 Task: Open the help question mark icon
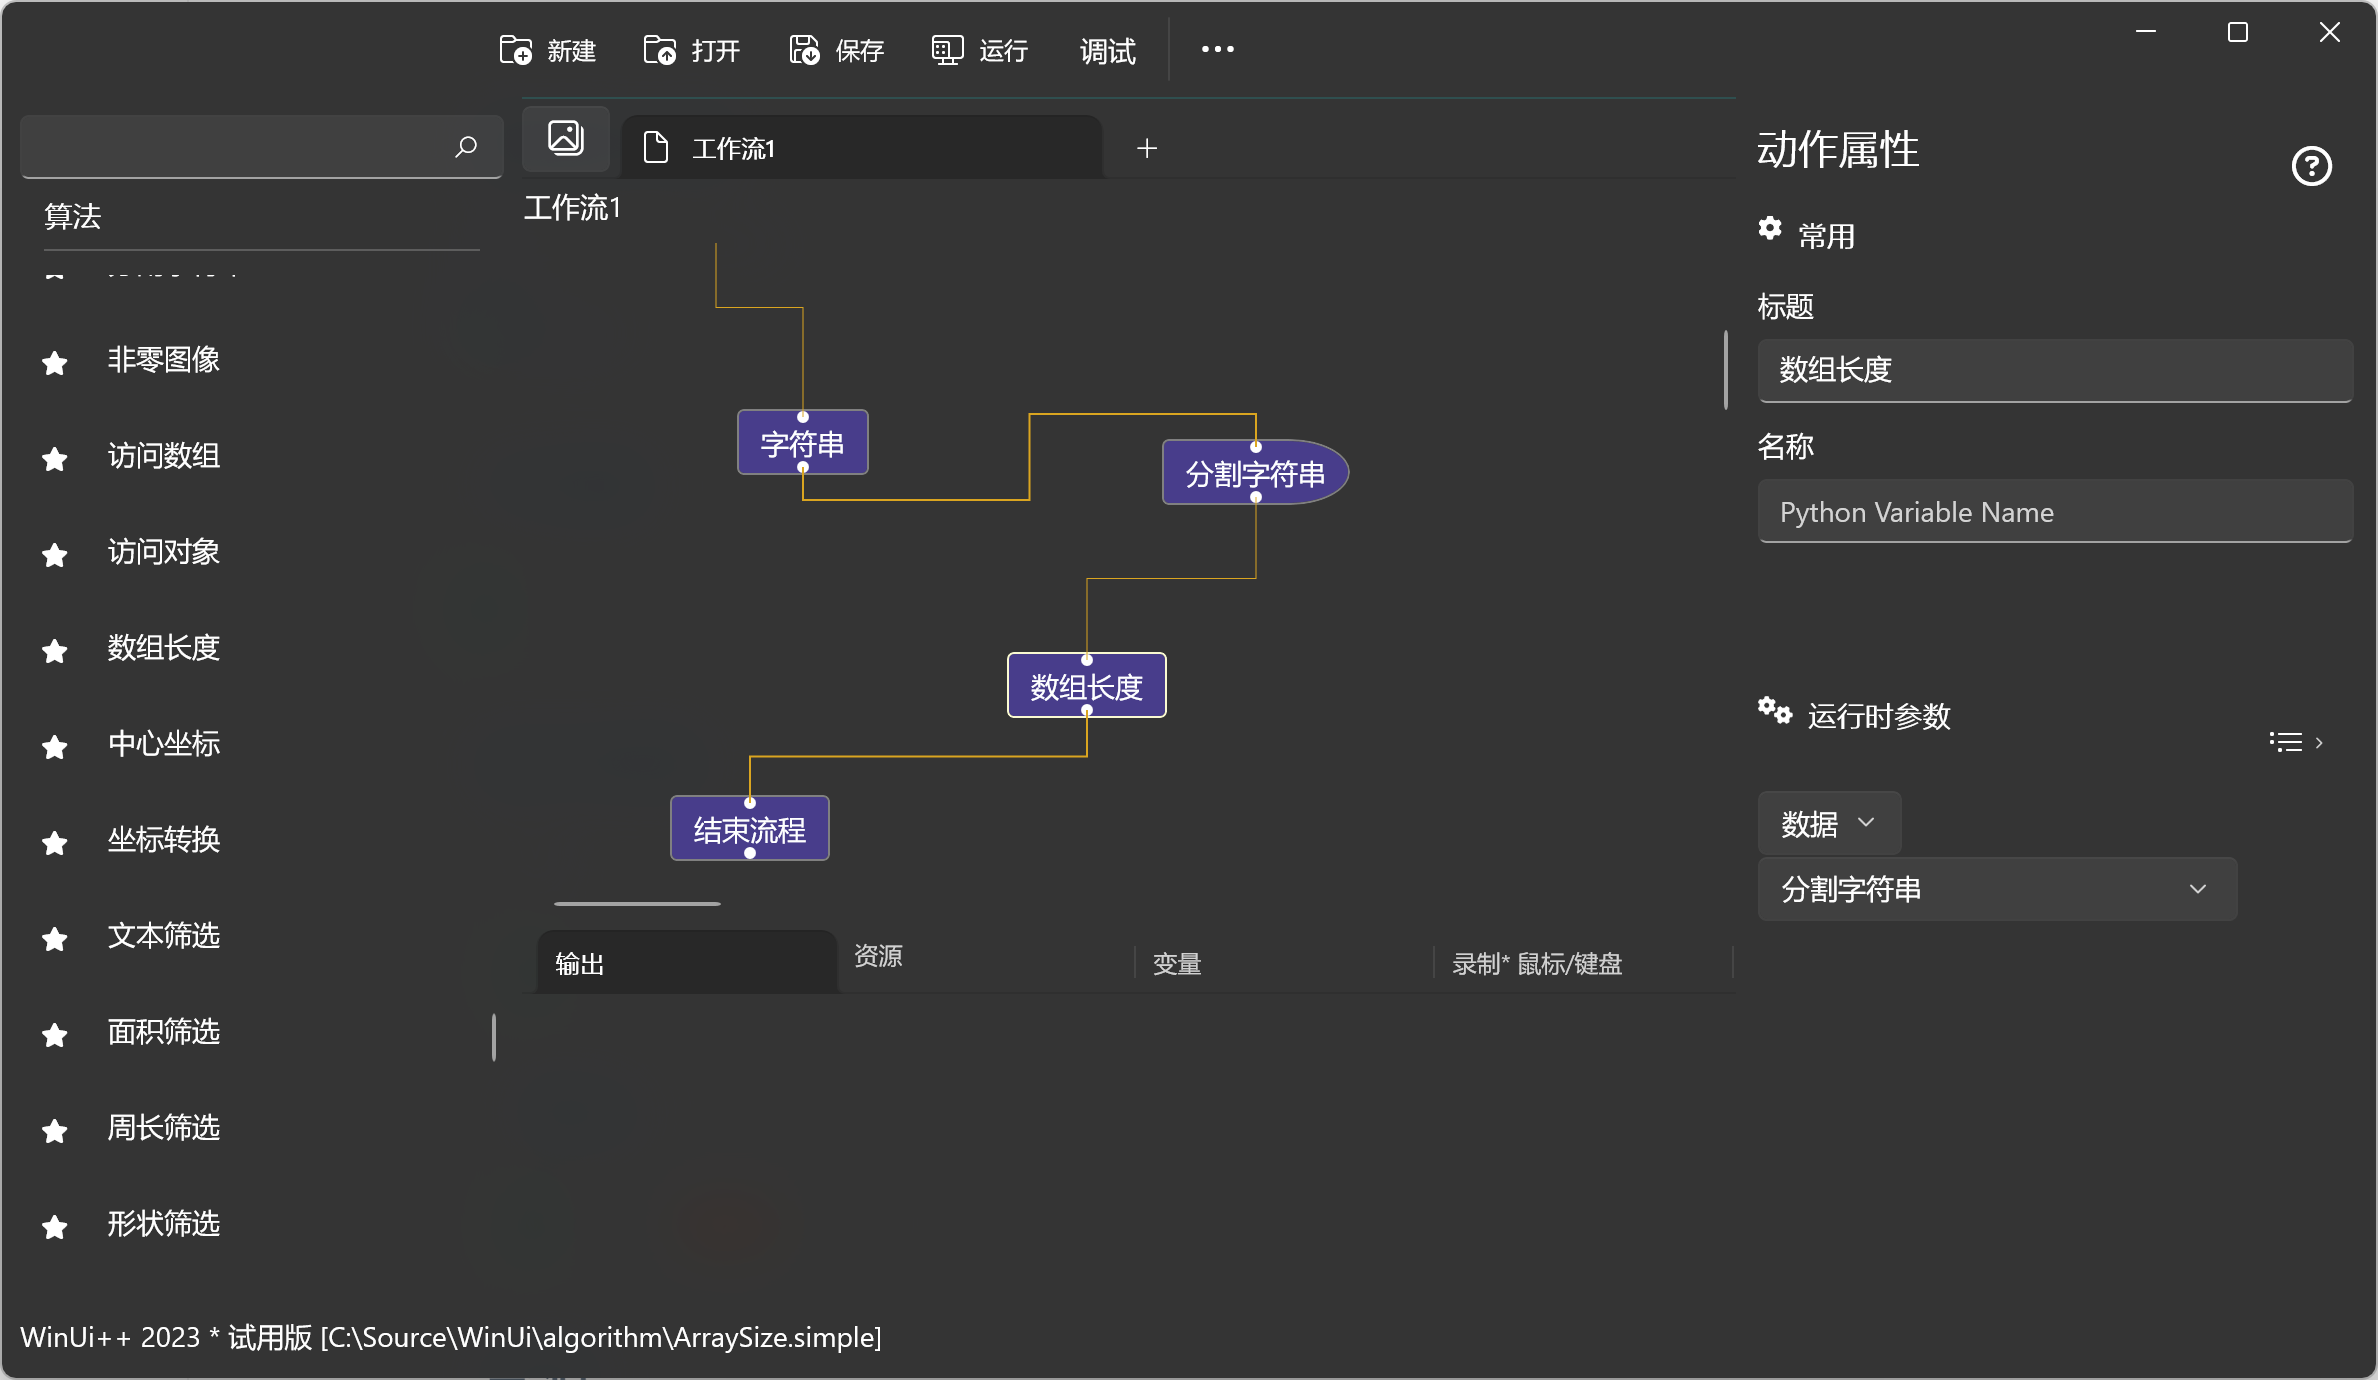click(x=2311, y=166)
